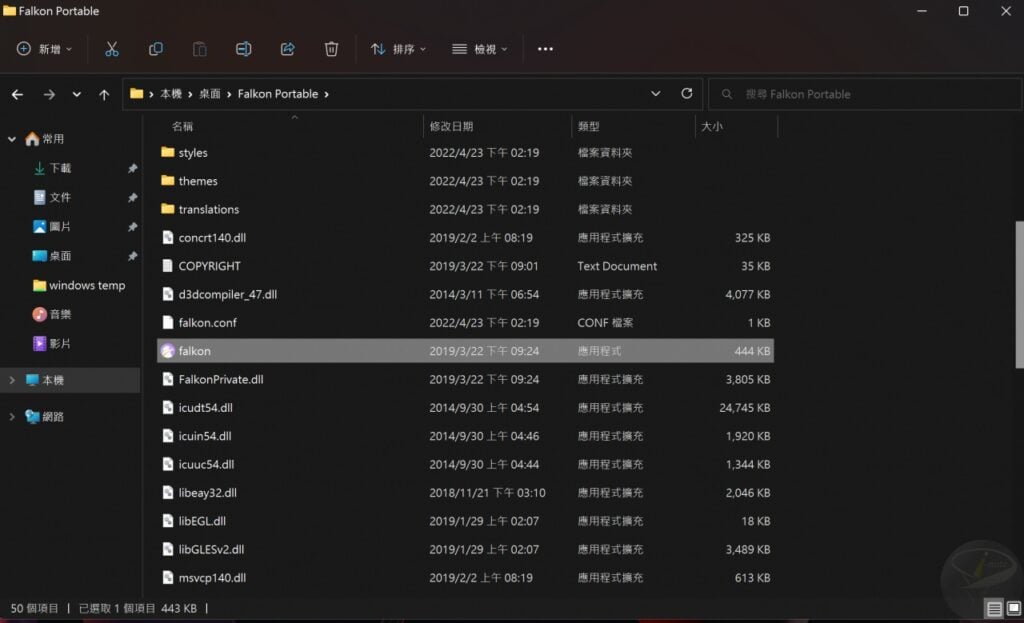The width and height of the screenshot is (1024, 623).
Task: Open the 新增 (New) dropdown
Action: (x=44, y=49)
